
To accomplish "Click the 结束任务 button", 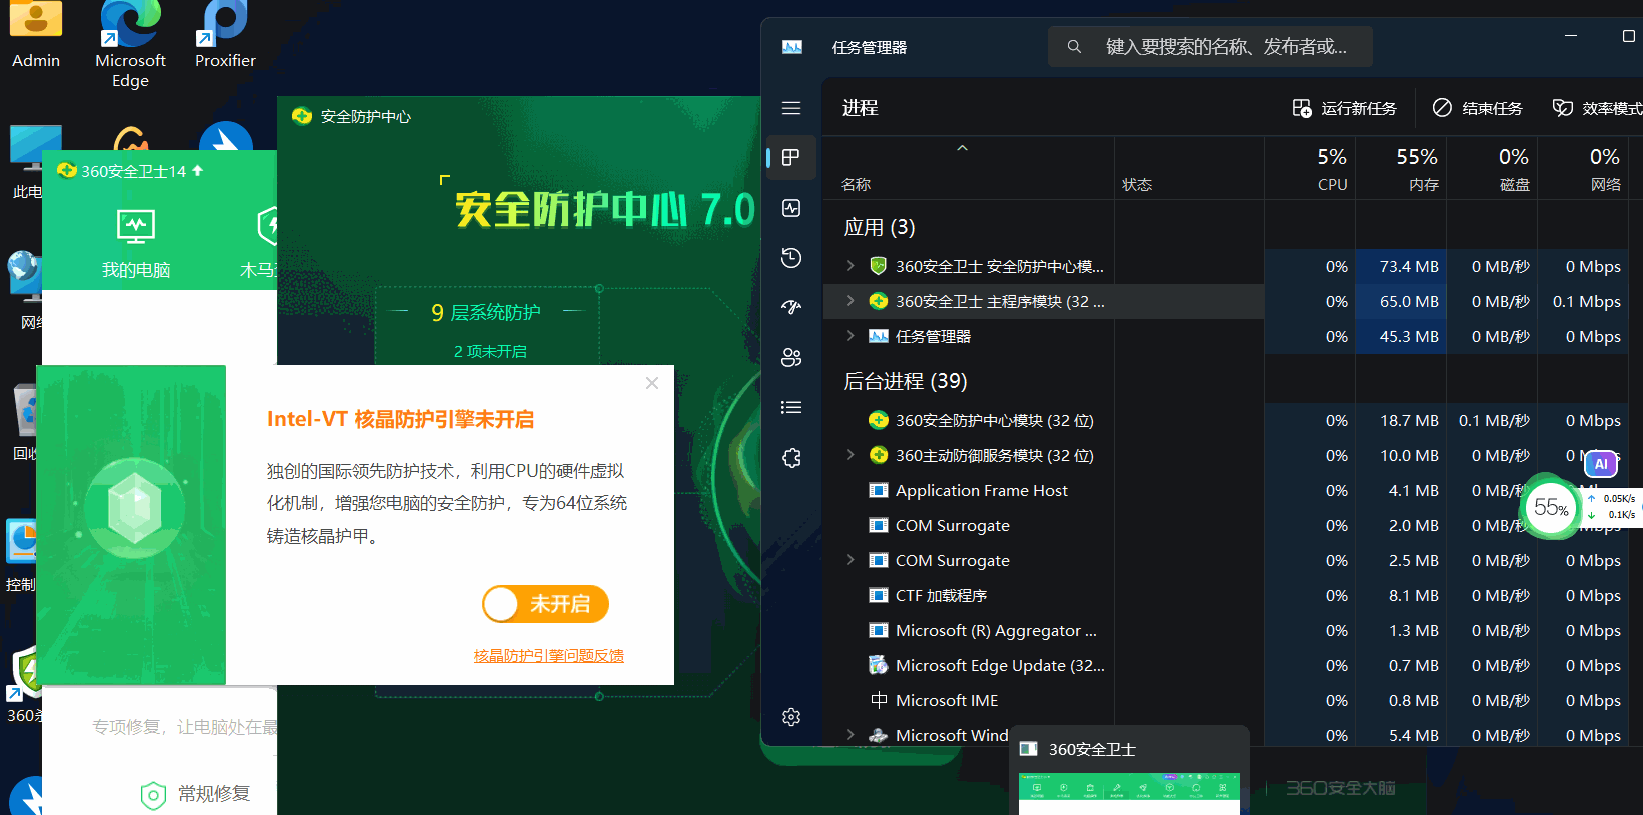I will [1478, 108].
